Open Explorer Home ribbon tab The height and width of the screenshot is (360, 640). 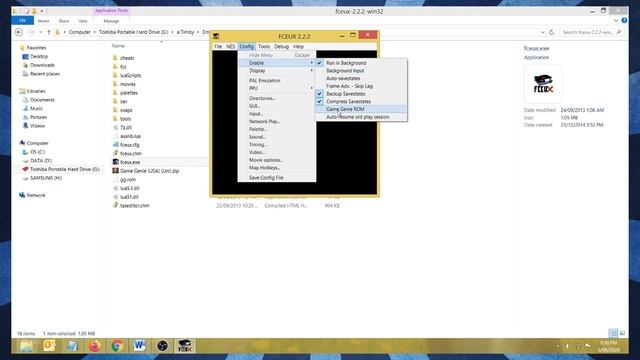(43, 21)
